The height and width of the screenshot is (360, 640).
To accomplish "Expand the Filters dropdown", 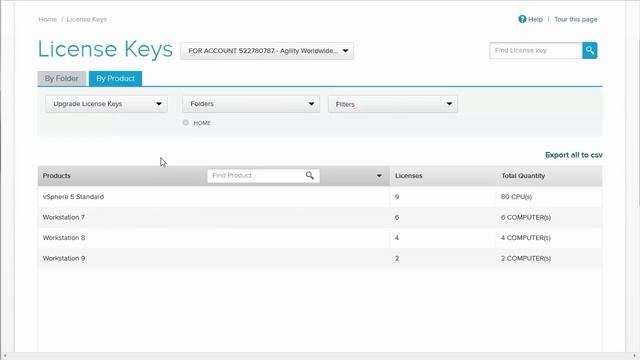I will pyautogui.click(x=393, y=104).
